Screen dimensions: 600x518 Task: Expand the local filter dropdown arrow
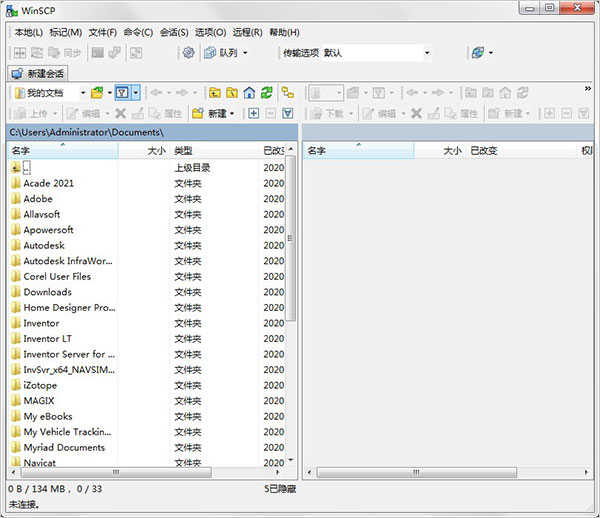click(135, 93)
